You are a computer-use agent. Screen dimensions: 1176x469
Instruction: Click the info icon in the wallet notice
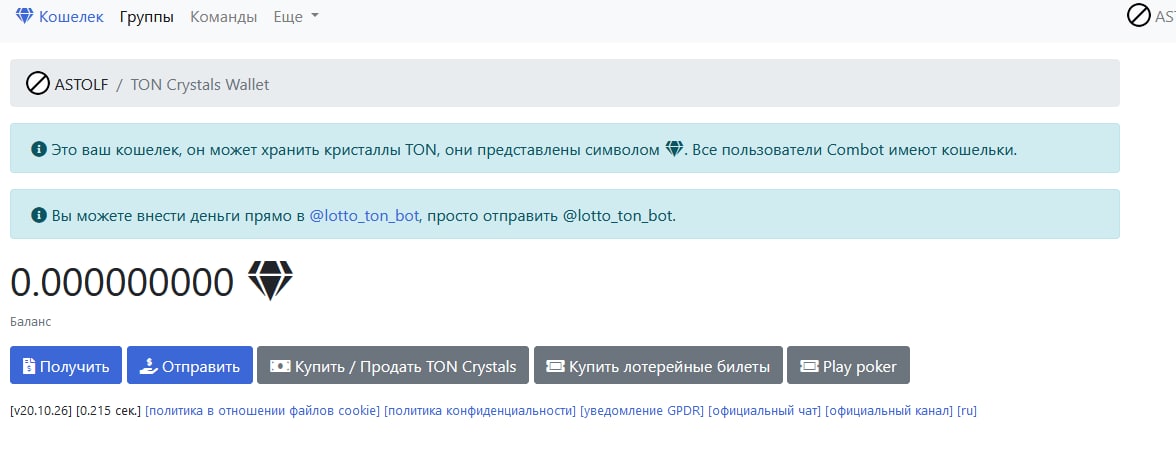coord(39,149)
